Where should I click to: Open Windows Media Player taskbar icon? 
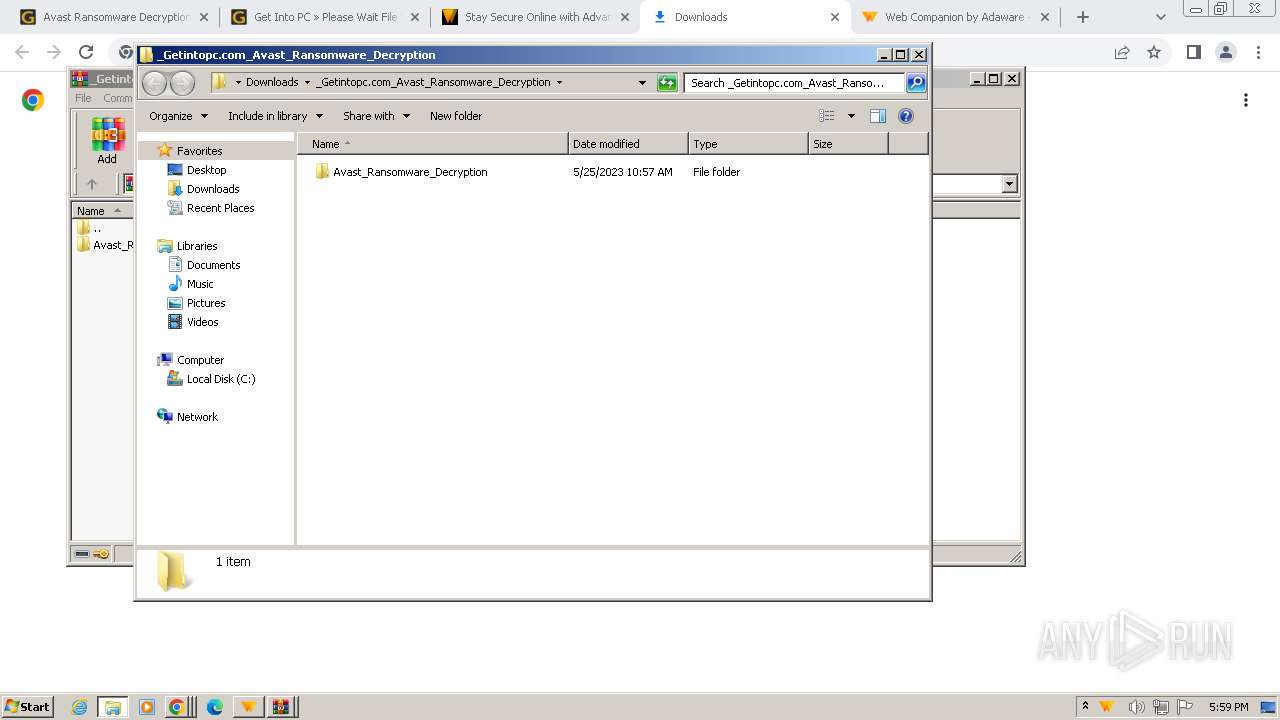[147, 707]
